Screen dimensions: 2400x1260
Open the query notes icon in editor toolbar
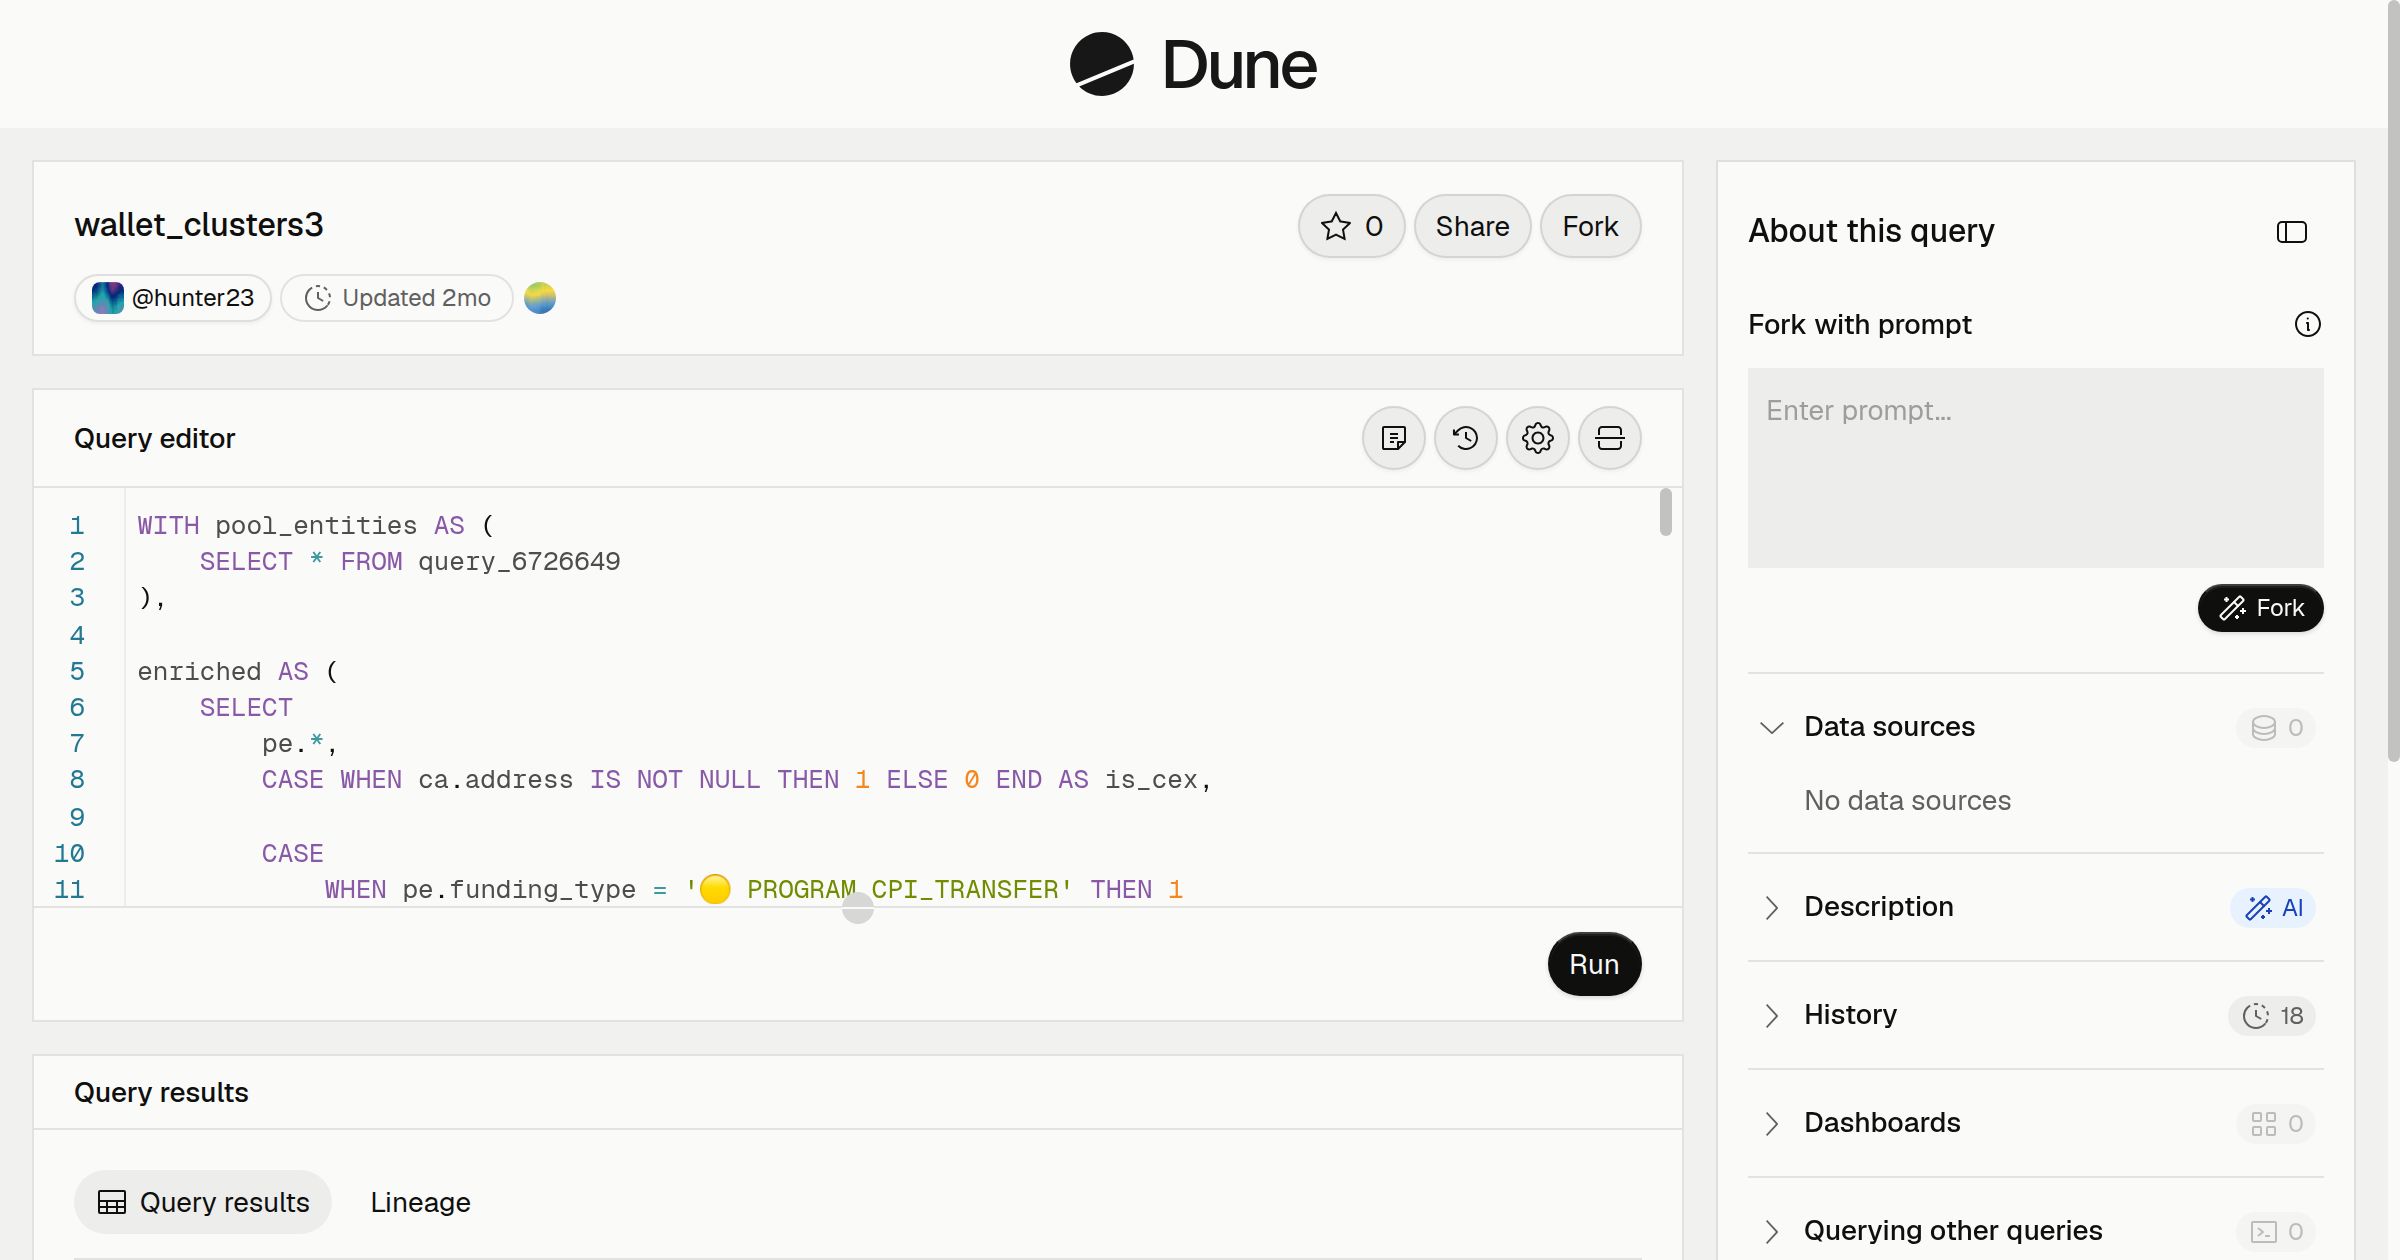pos(1394,438)
